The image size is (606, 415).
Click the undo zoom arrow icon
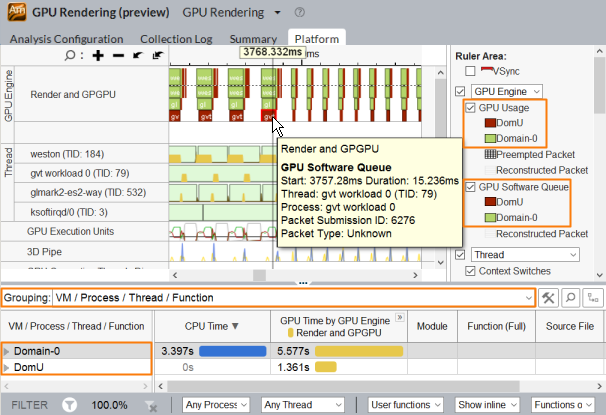(138, 56)
